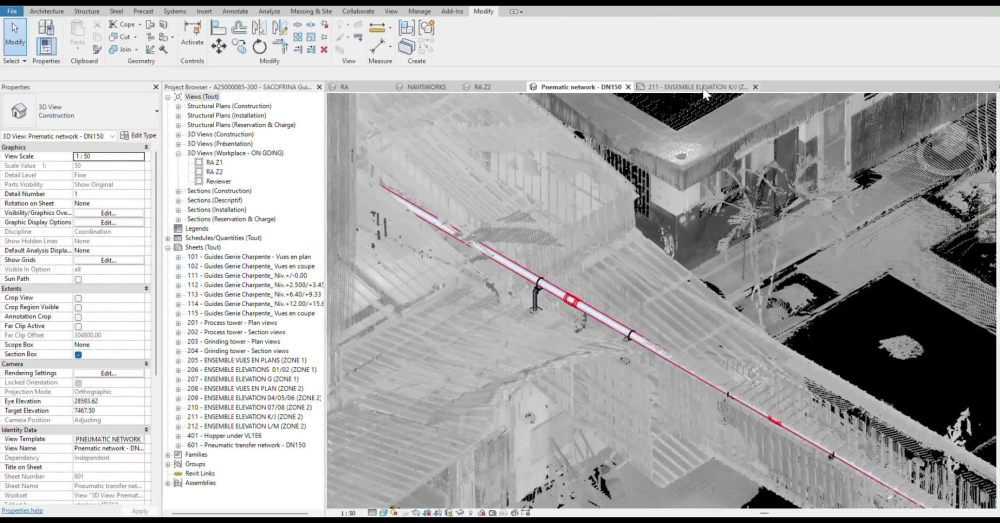Screen dimensions: 1000x523
Task: Click Edit for Graphic Display Options
Action: click(x=108, y=223)
